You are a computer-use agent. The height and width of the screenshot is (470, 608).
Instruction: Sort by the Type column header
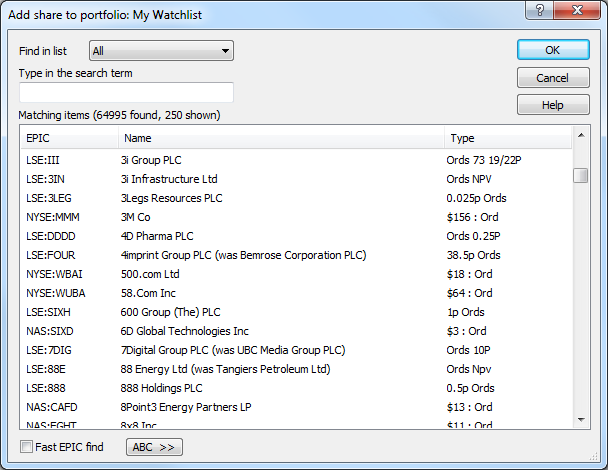point(508,138)
